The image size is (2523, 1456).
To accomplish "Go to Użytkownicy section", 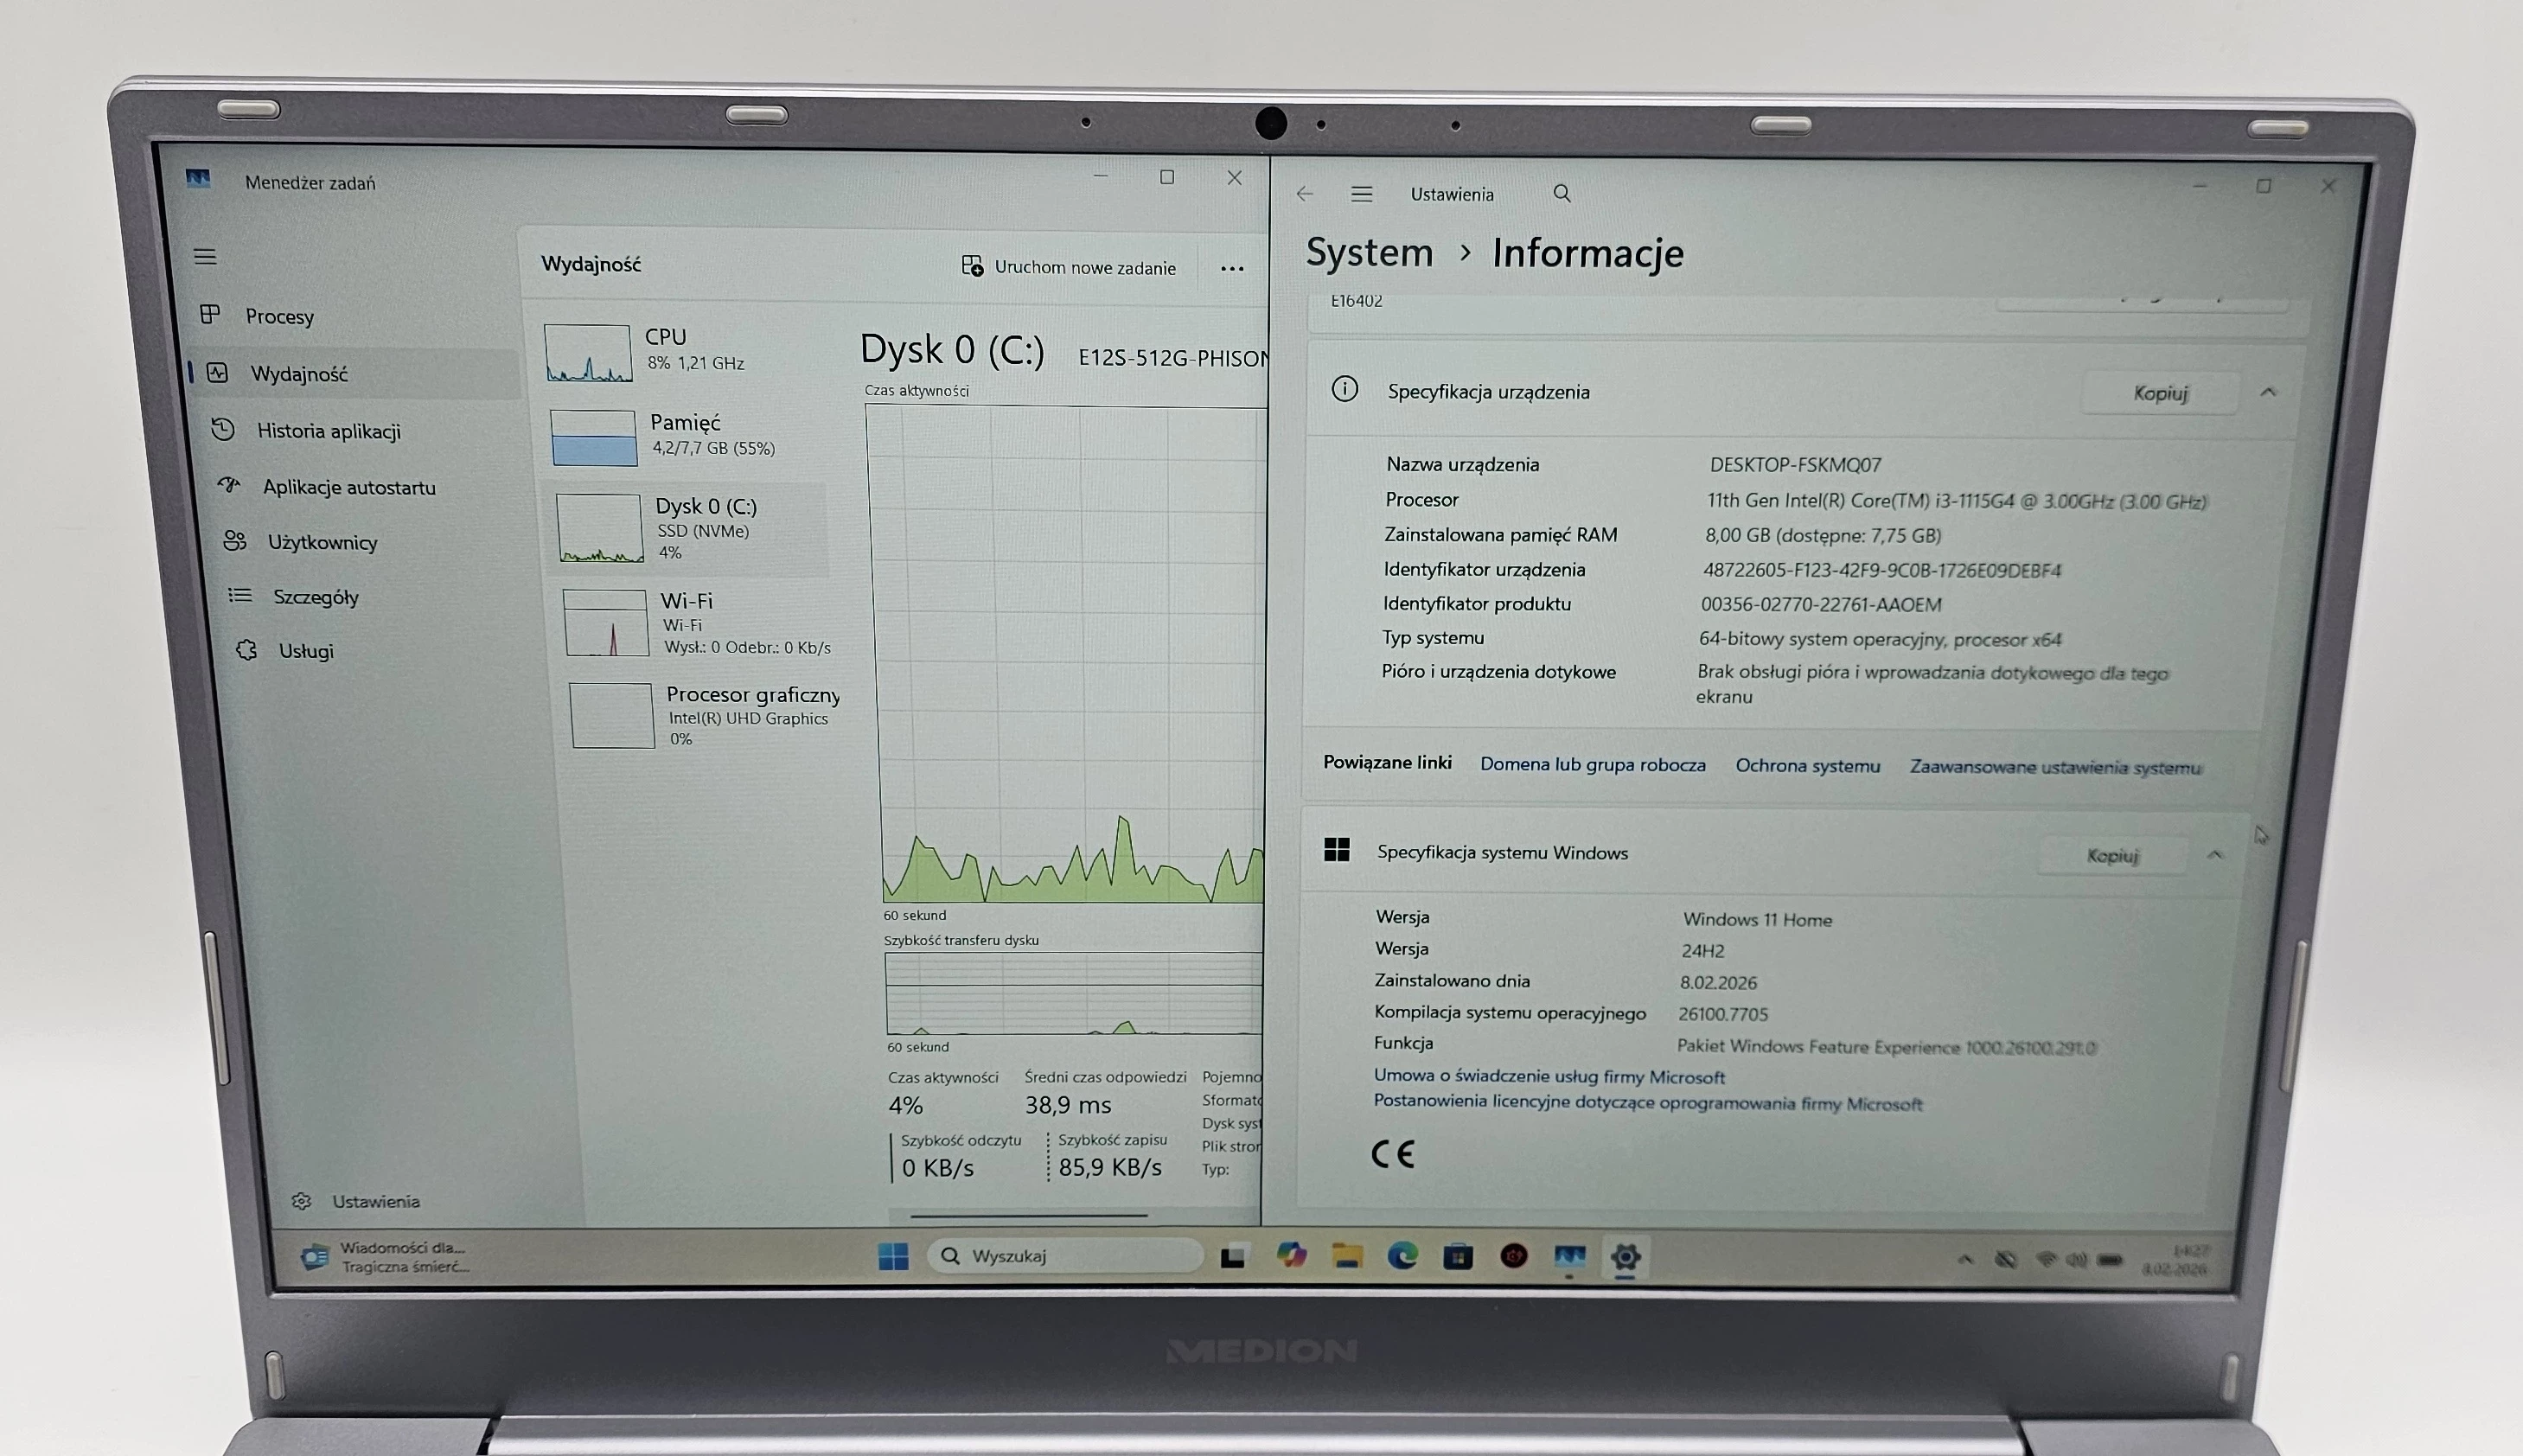I will coord(322,542).
